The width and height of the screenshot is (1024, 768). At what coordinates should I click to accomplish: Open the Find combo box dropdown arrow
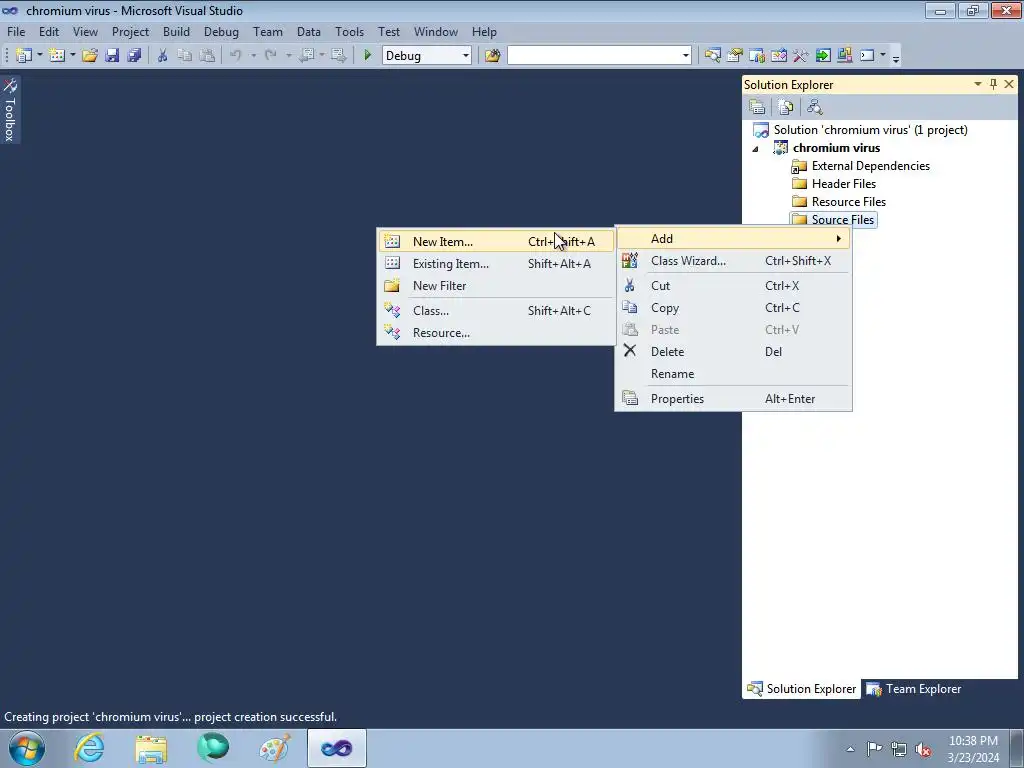point(685,56)
